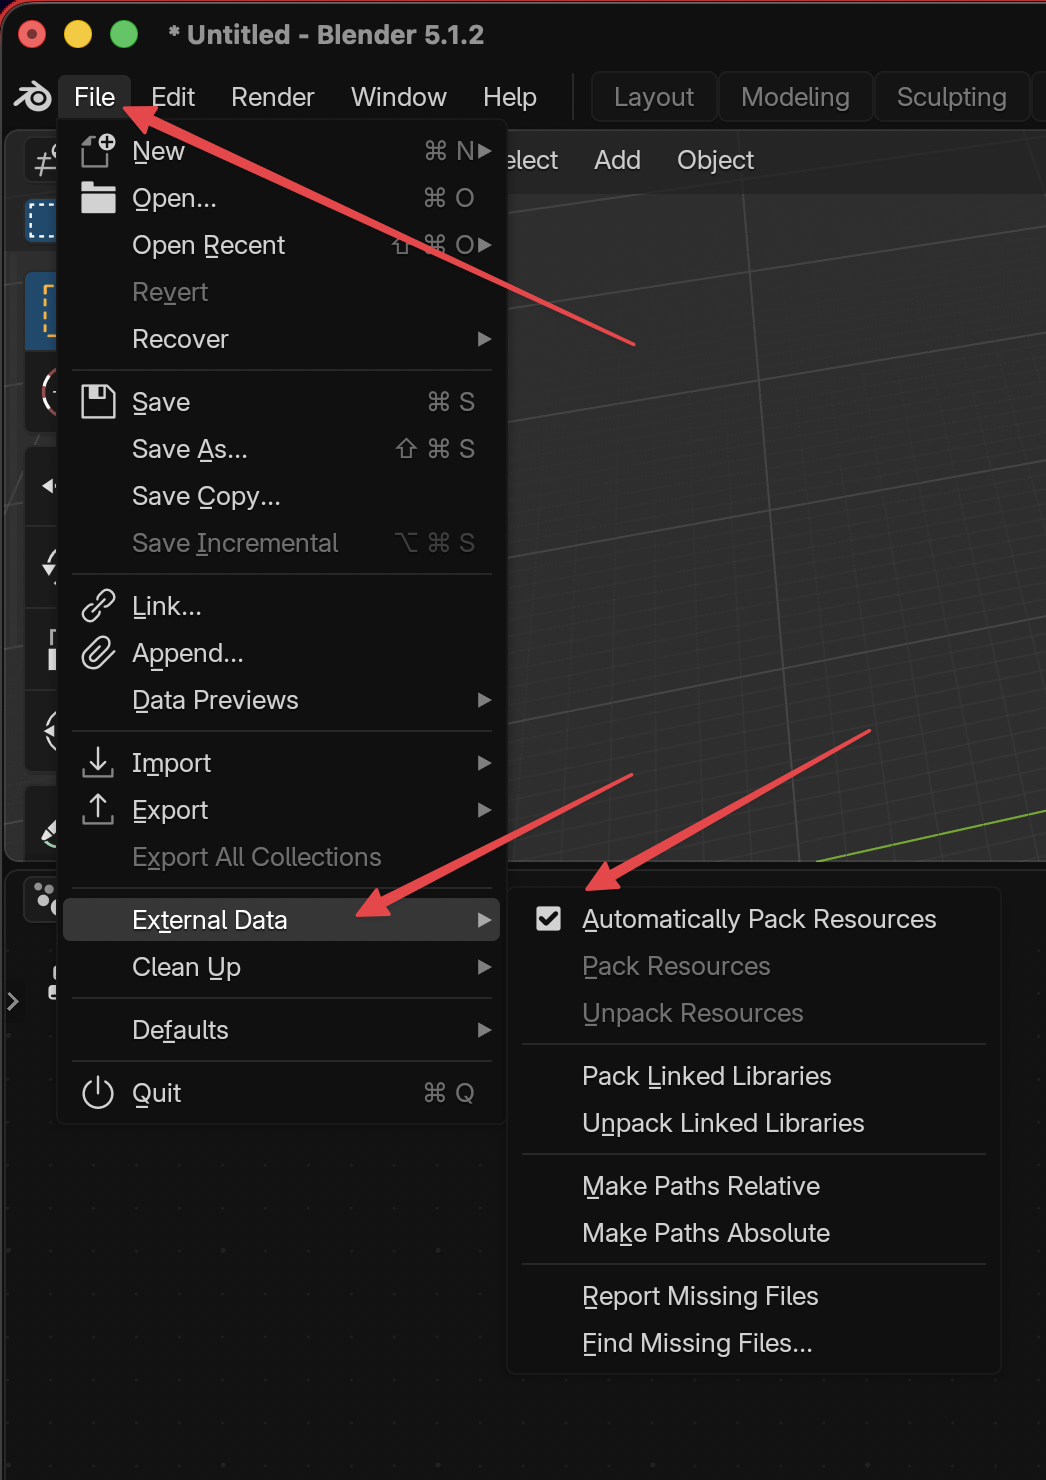Toggle Automatically Pack Resources checkbox
This screenshot has width=1046, height=1480.
tap(549, 919)
